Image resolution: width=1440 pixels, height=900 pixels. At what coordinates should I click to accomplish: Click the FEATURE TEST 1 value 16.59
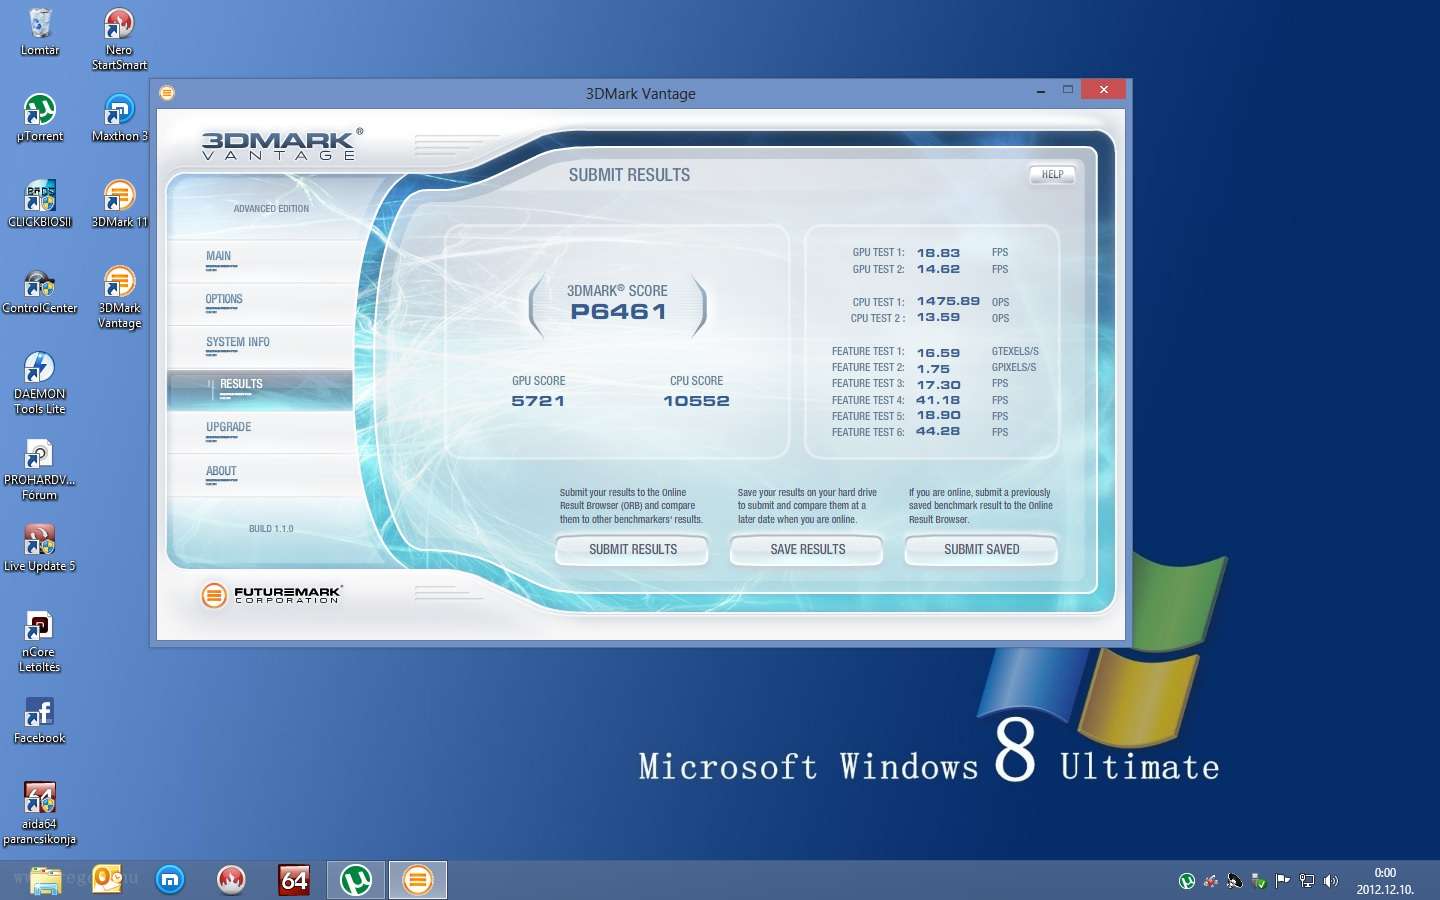(938, 353)
